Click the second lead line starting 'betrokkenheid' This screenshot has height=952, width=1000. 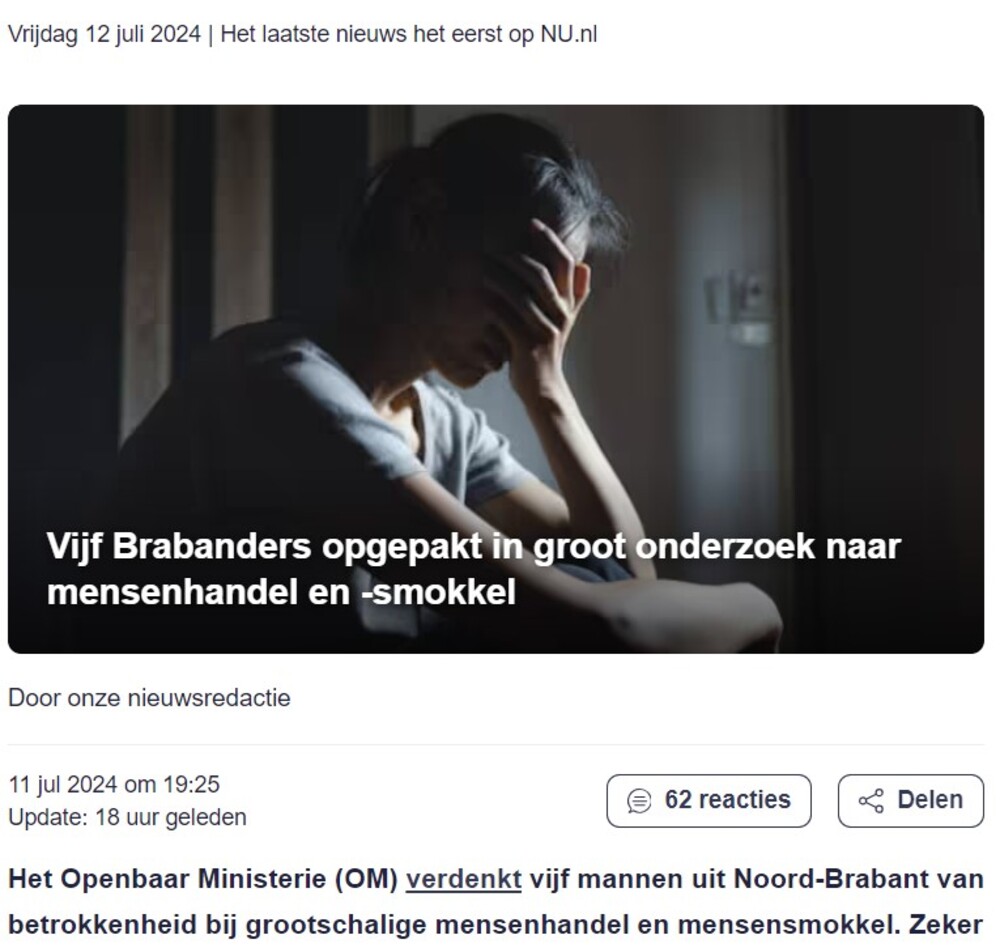pos(496,925)
